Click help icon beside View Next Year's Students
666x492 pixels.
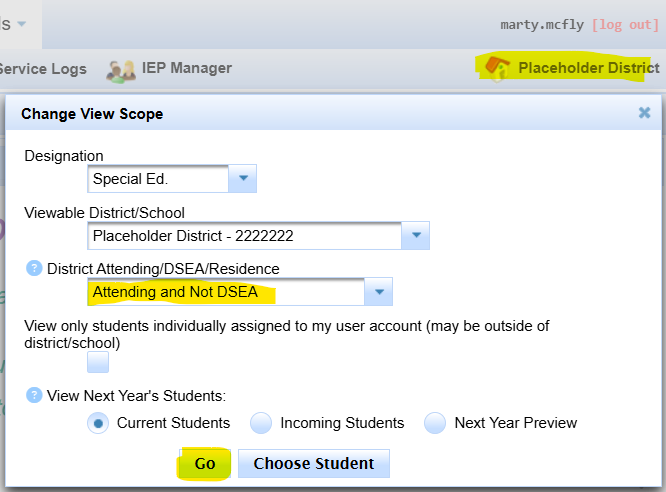tap(34, 395)
